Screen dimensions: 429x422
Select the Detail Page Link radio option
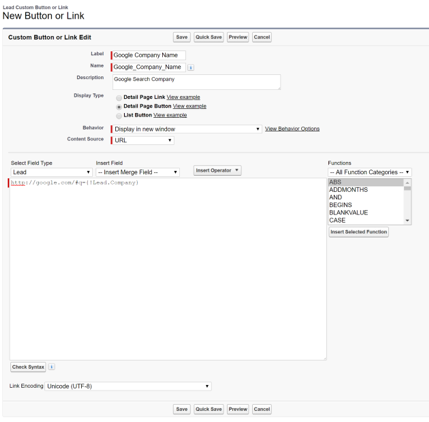click(x=119, y=98)
